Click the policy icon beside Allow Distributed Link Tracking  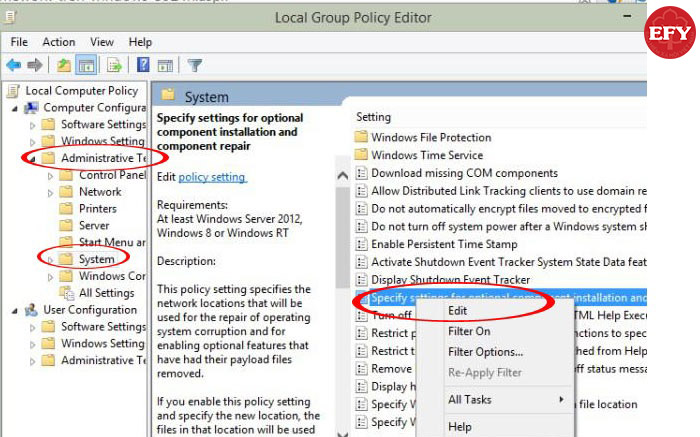coord(362,191)
